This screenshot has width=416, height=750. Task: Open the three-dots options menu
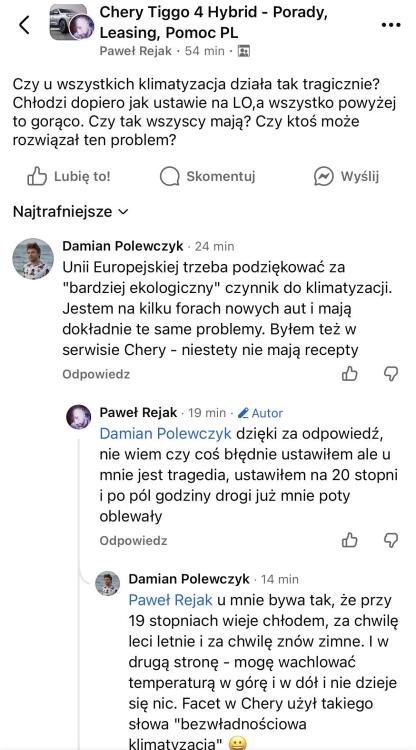(391, 25)
